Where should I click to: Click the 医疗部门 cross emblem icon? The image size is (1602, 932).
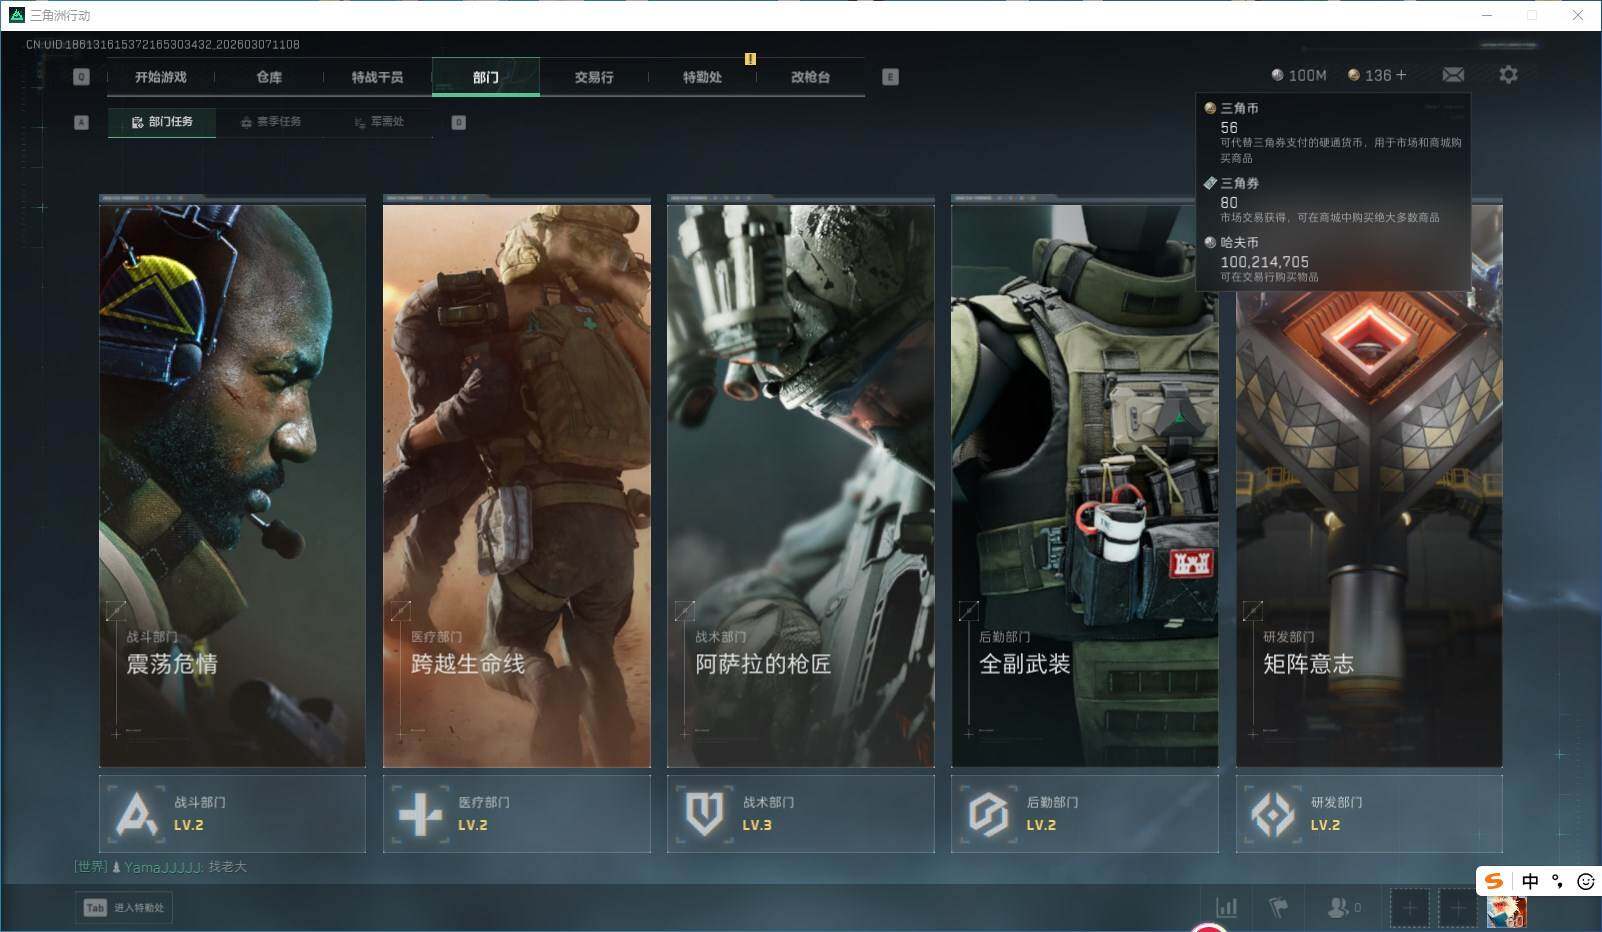(x=420, y=814)
